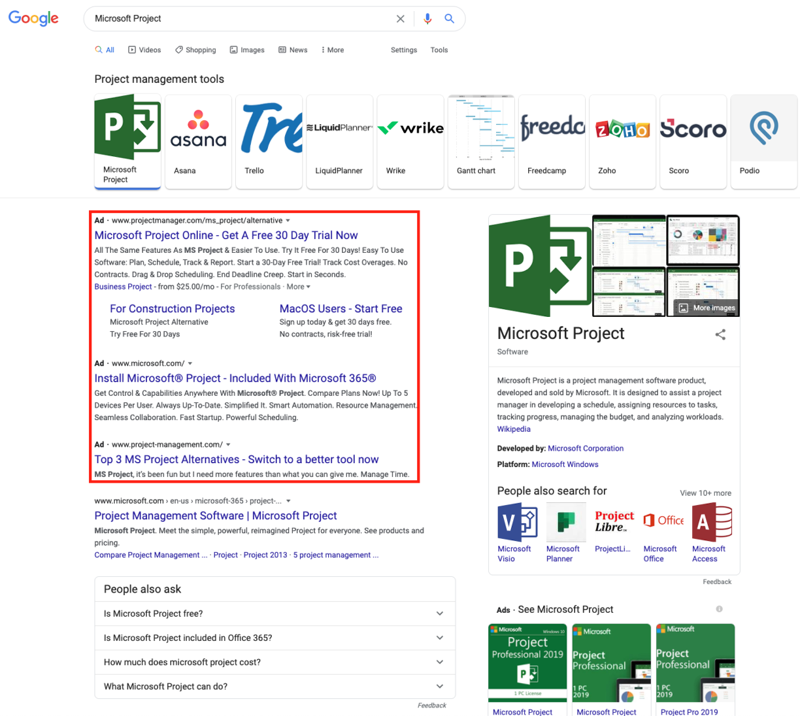The width and height of the screenshot is (800, 716).
Task: Open 'Project Management Software | Microsoft Project' result
Action: coord(215,515)
